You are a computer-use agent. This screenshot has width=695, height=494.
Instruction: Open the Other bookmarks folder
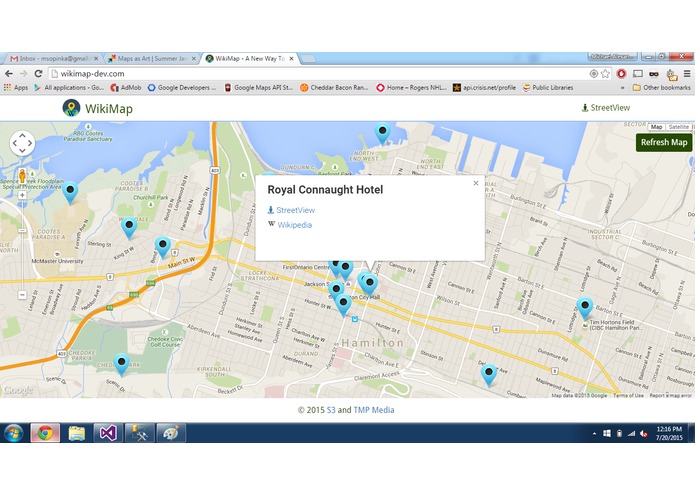662,88
